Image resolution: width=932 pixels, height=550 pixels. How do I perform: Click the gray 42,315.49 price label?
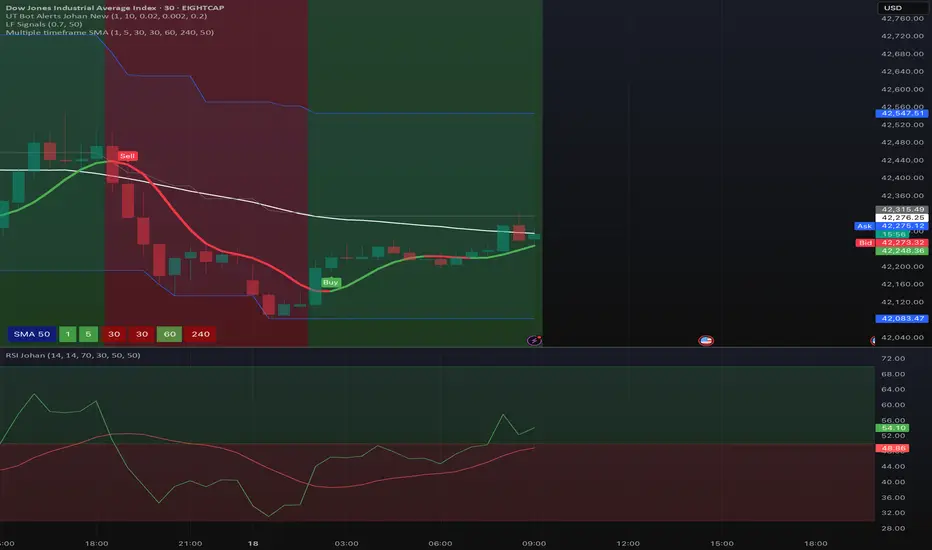(x=902, y=209)
